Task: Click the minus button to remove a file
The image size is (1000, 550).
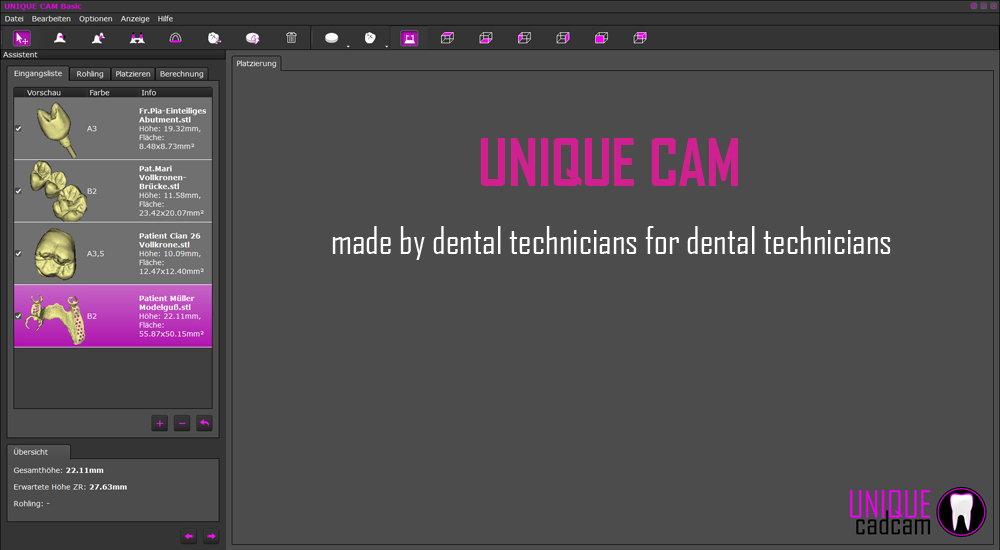Action: pyautogui.click(x=182, y=423)
